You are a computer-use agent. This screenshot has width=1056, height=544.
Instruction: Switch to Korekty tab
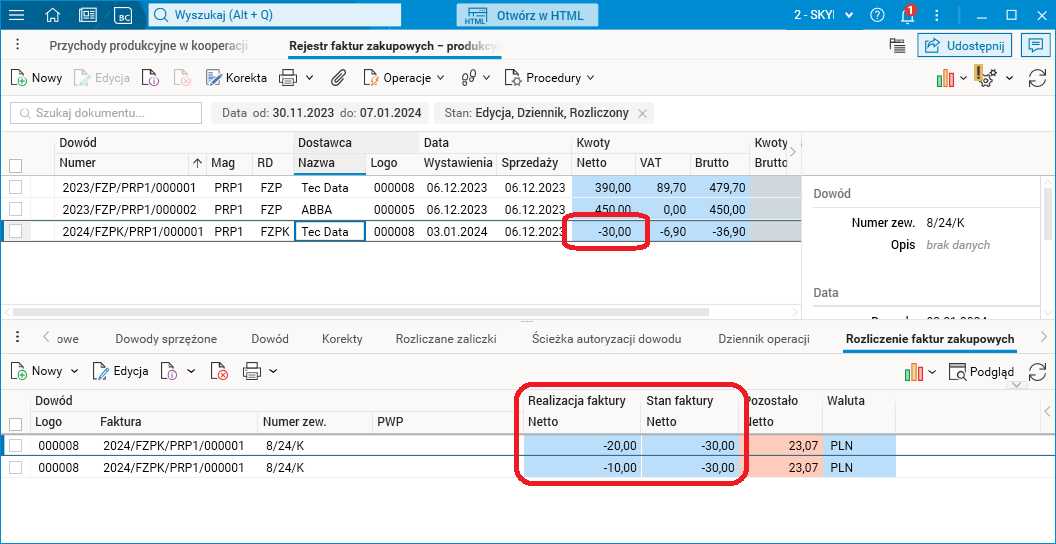[x=342, y=339]
